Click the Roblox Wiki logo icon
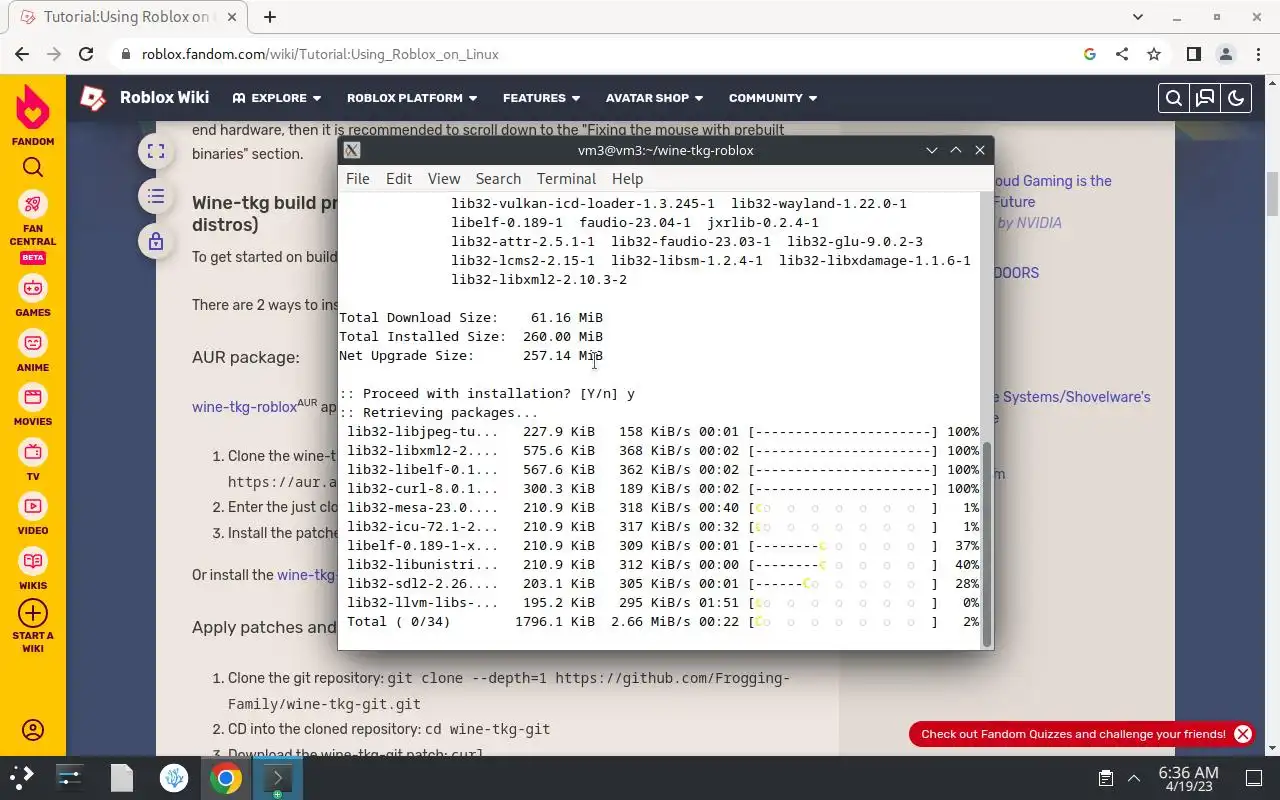 pyautogui.click(x=93, y=98)
